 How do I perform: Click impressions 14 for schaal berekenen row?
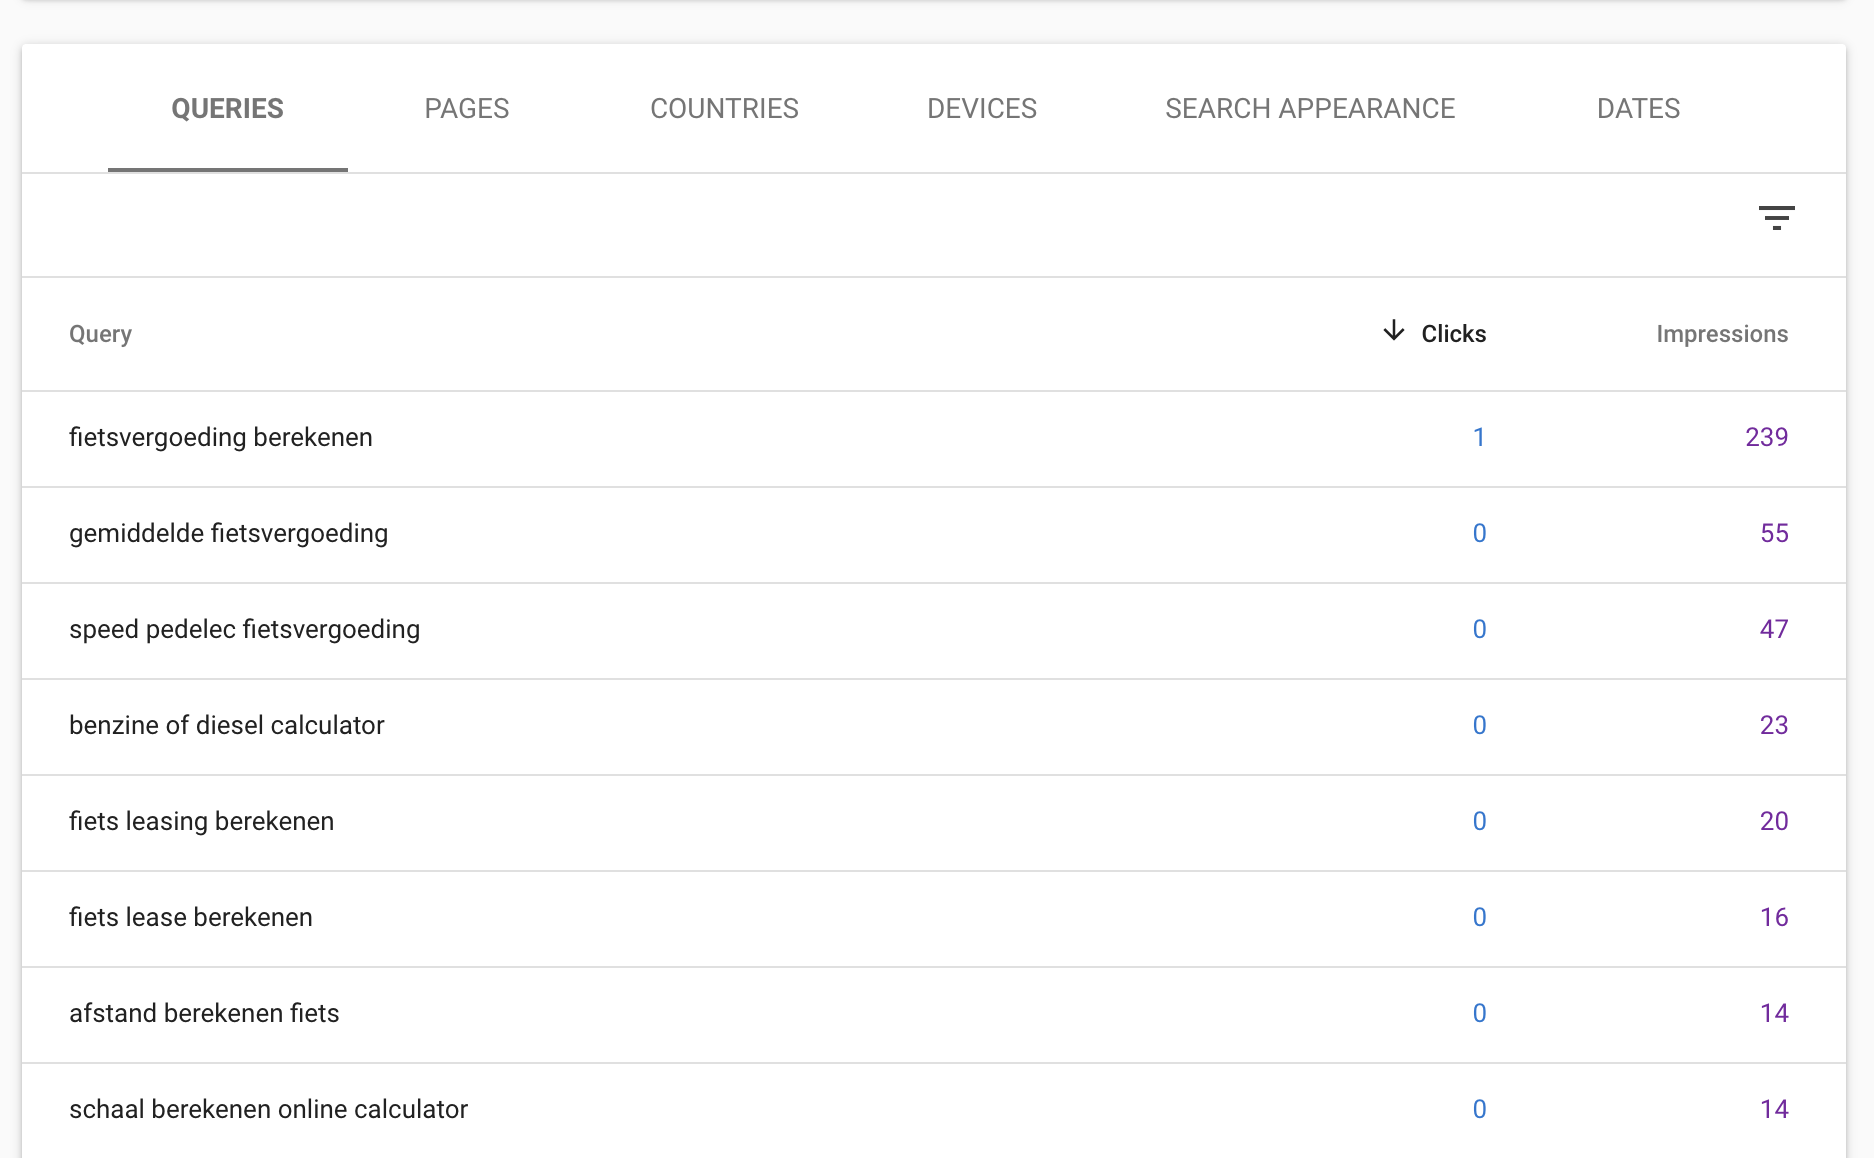[x=1774, y=1110]
